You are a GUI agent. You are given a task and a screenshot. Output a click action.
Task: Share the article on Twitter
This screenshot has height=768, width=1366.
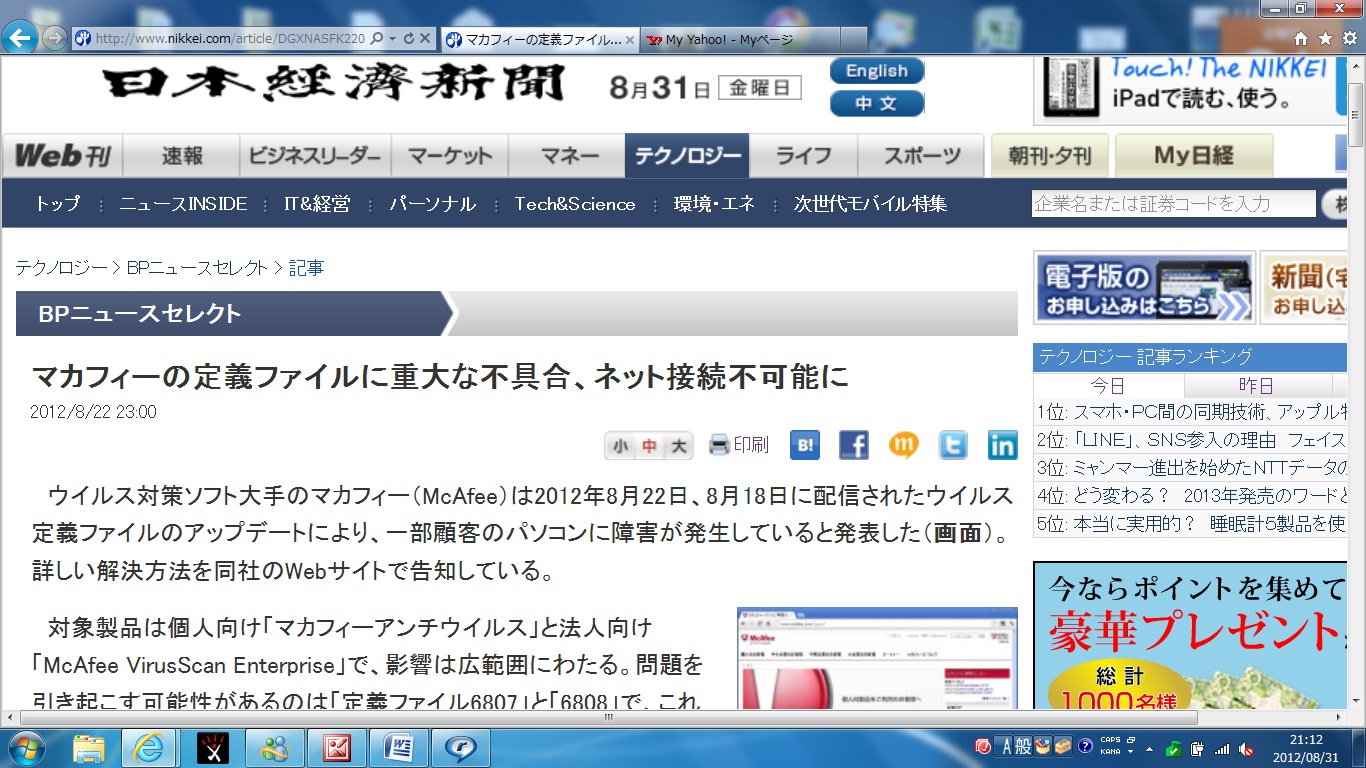point(953,445)
